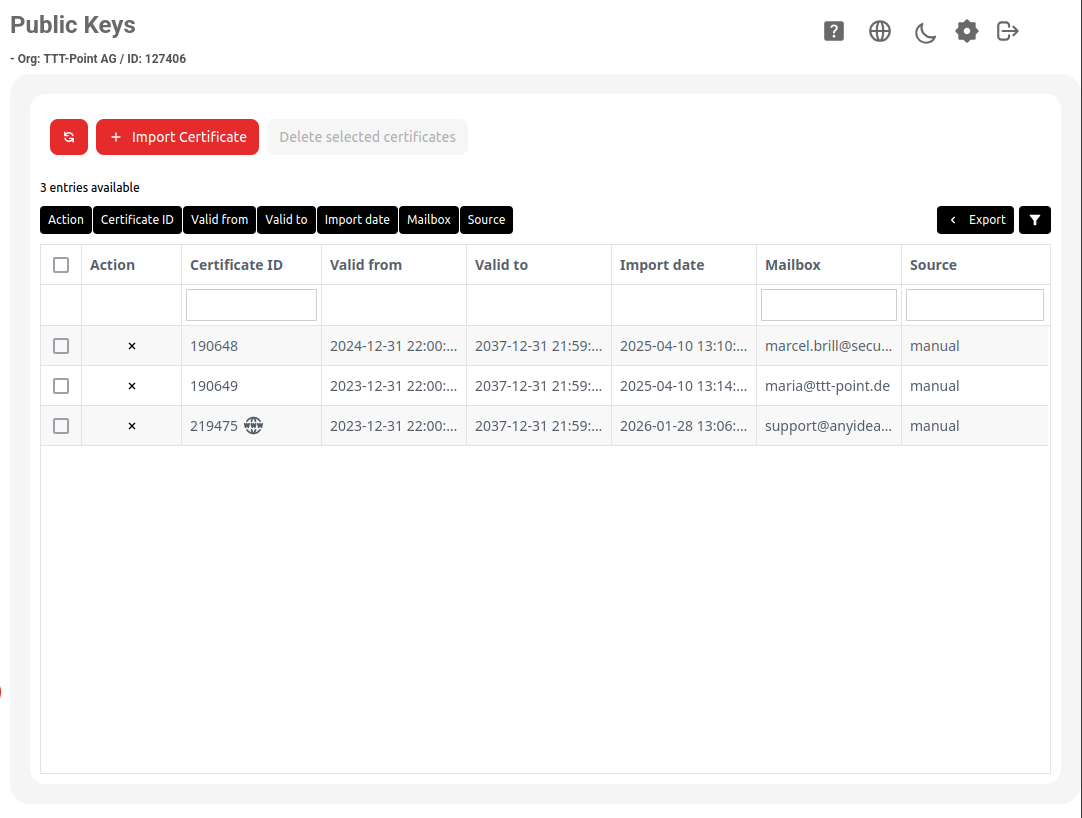The width and height of the screenshot is (1082, 818).
Task: Open the help question mark icon
Action: 834,31
